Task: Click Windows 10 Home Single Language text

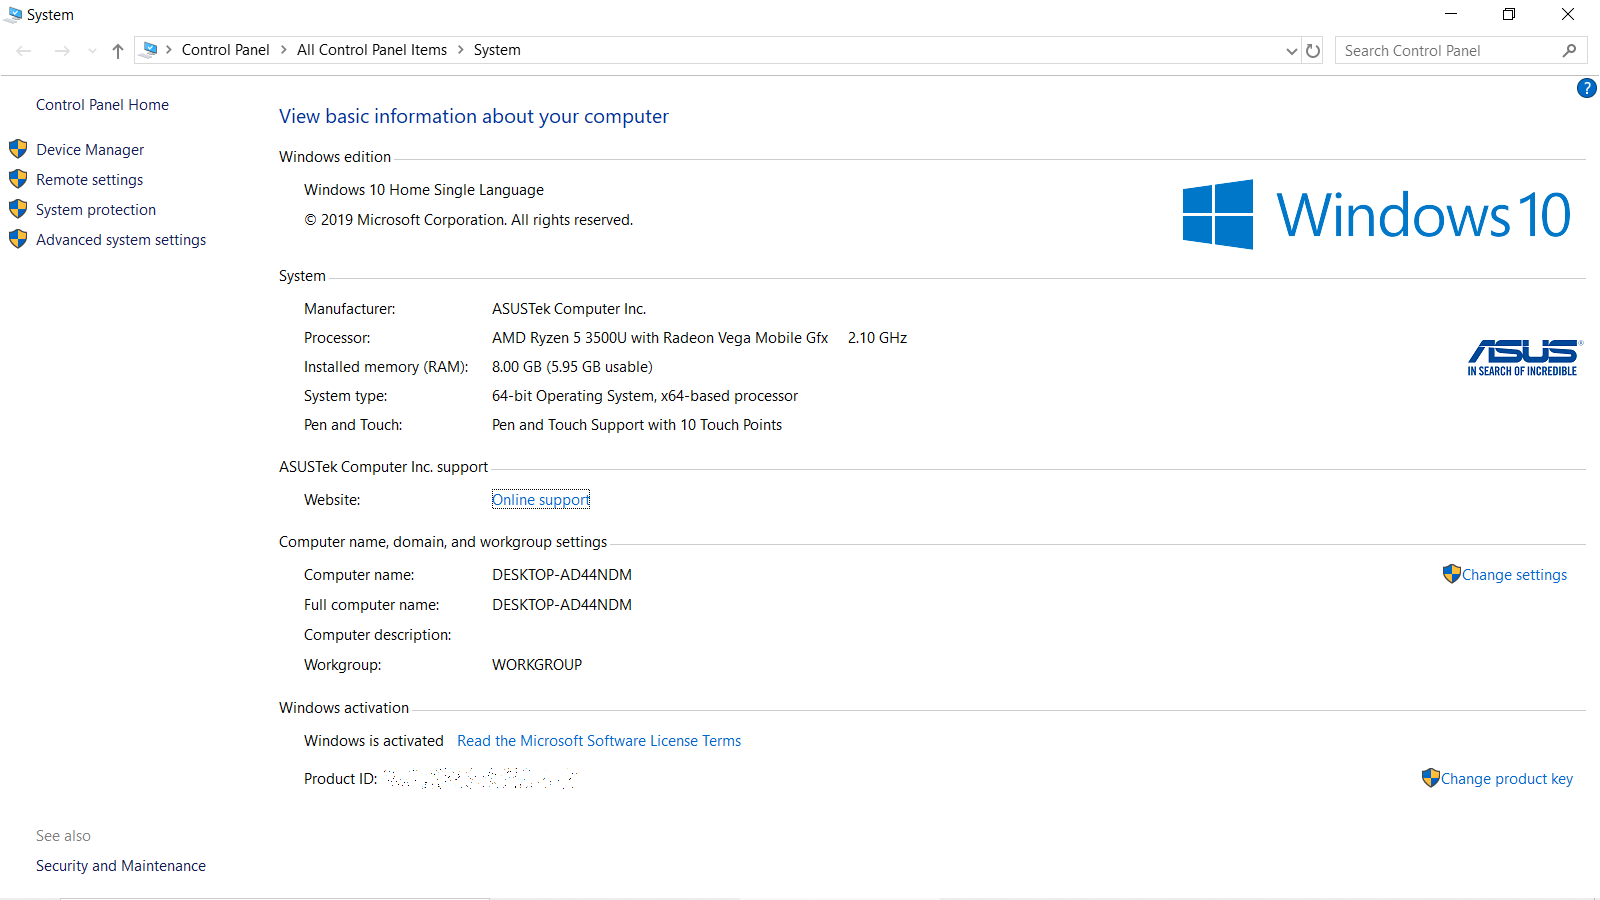Action: 424,190
